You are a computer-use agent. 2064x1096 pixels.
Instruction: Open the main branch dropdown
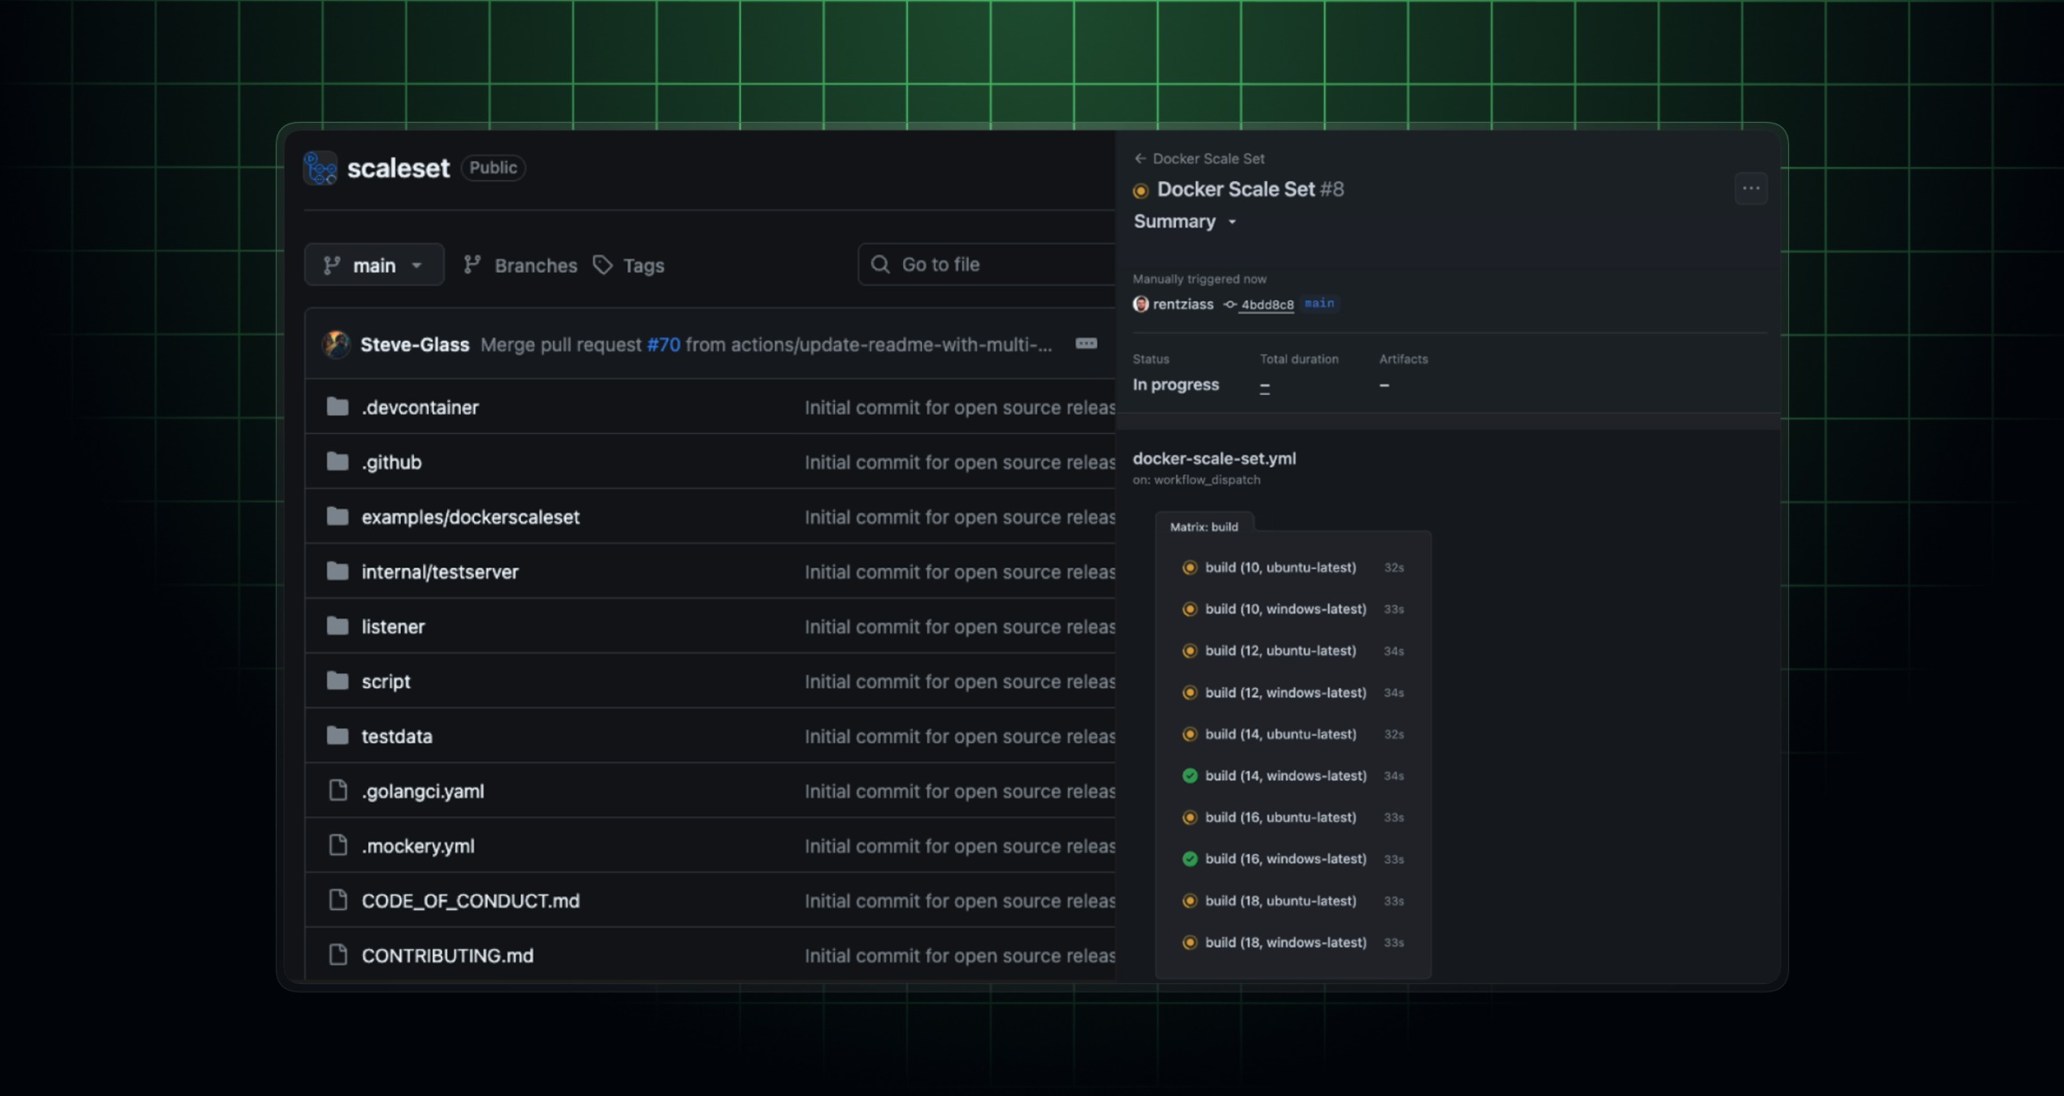[374, 265]
